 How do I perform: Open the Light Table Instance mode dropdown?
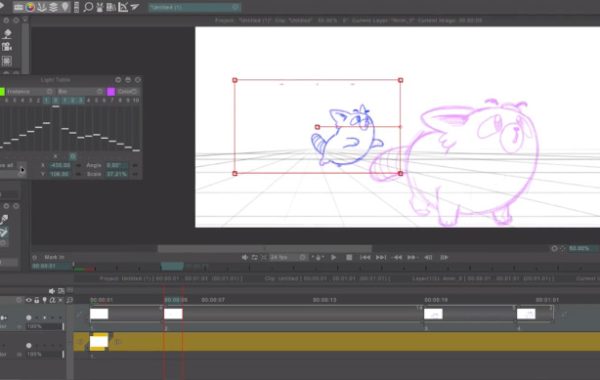[x=29, y=91]
